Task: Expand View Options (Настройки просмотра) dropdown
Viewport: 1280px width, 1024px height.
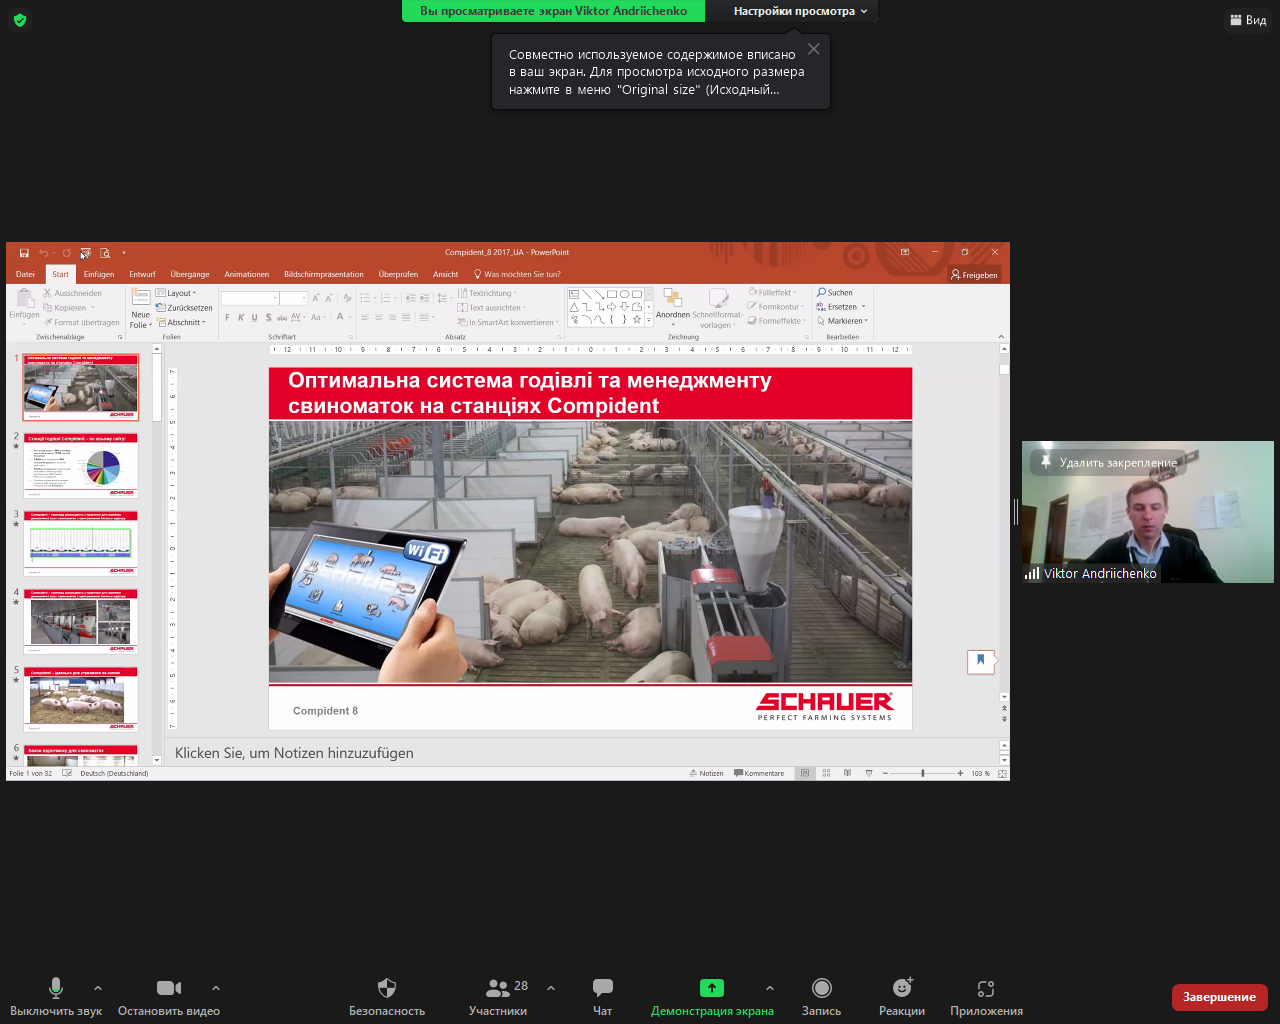Action: click(800, 11)
